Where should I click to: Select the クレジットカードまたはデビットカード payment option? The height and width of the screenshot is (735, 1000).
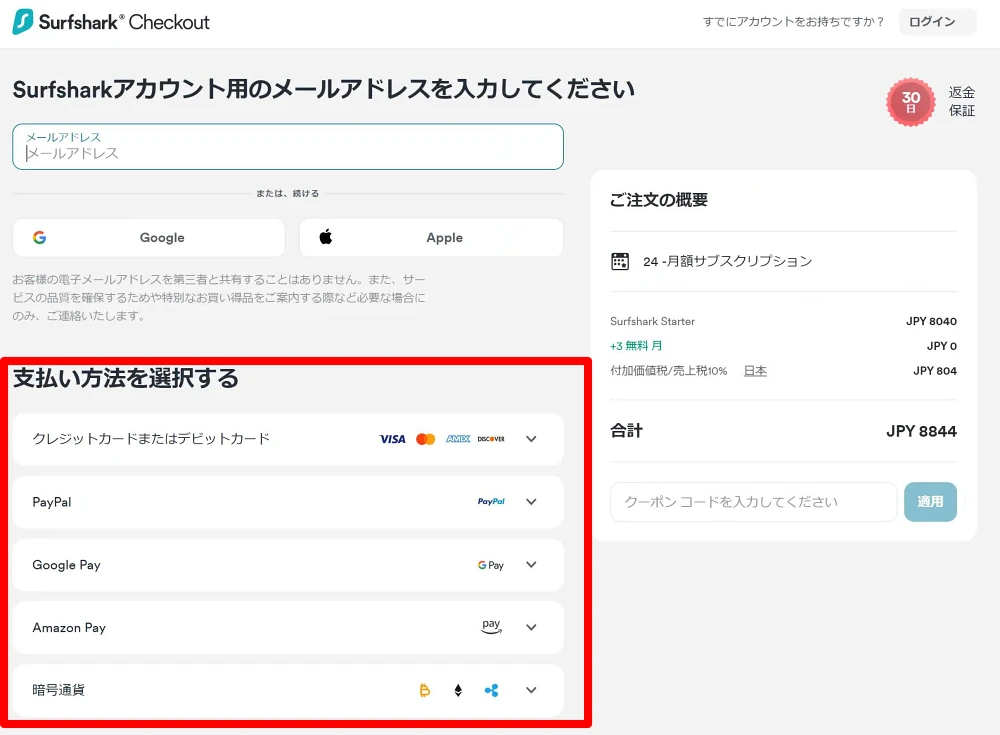[x=288, y=439]
